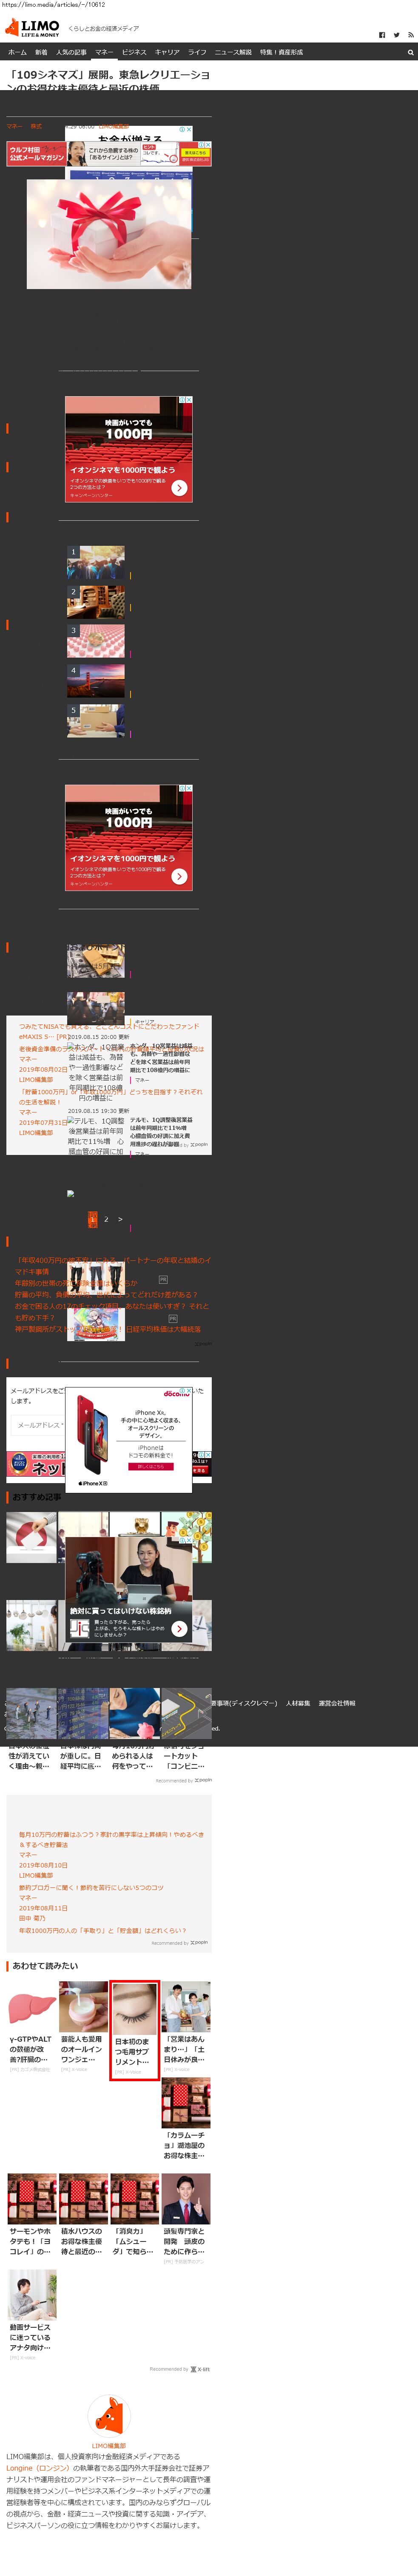Open 芸能人も愛用のオールインワンジェル card

coord(83,2027)
